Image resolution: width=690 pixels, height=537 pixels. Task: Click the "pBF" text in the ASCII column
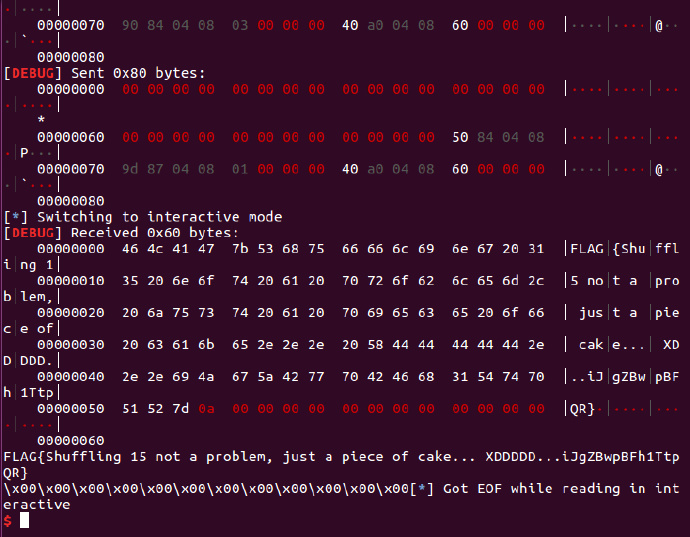(x=669, y=377)
